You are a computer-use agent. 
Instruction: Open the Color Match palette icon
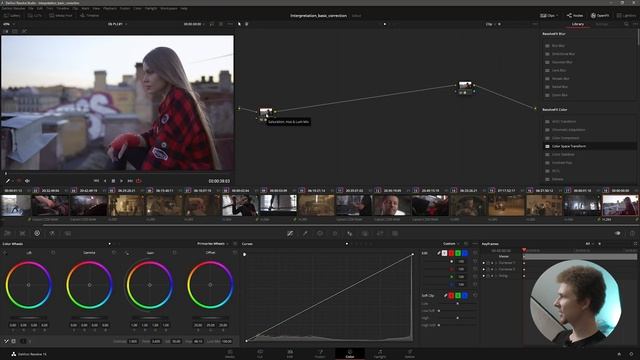coord(22,233)
